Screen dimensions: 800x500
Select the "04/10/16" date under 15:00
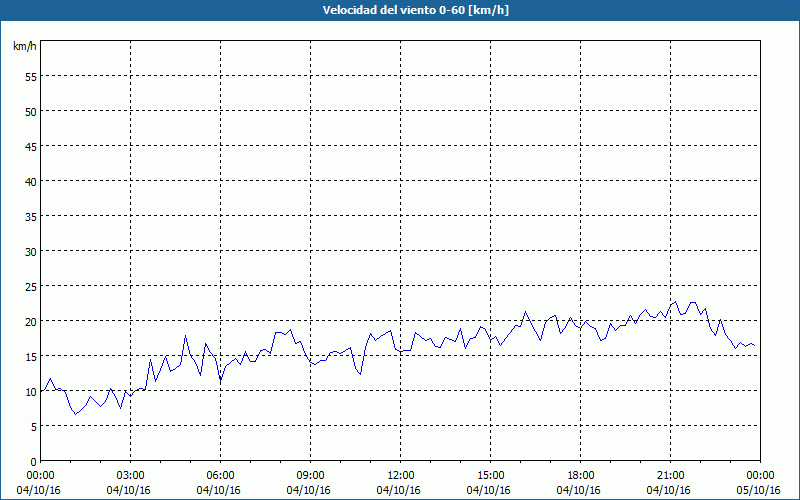pyautogui.click(x=489, y=490)
